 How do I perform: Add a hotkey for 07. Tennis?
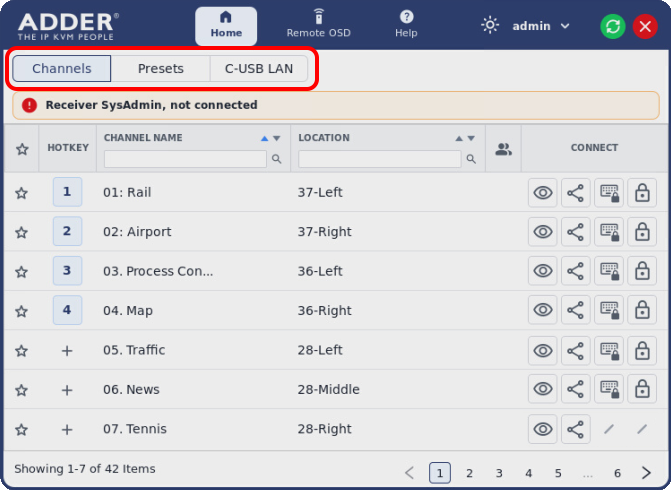pos(67,430)
